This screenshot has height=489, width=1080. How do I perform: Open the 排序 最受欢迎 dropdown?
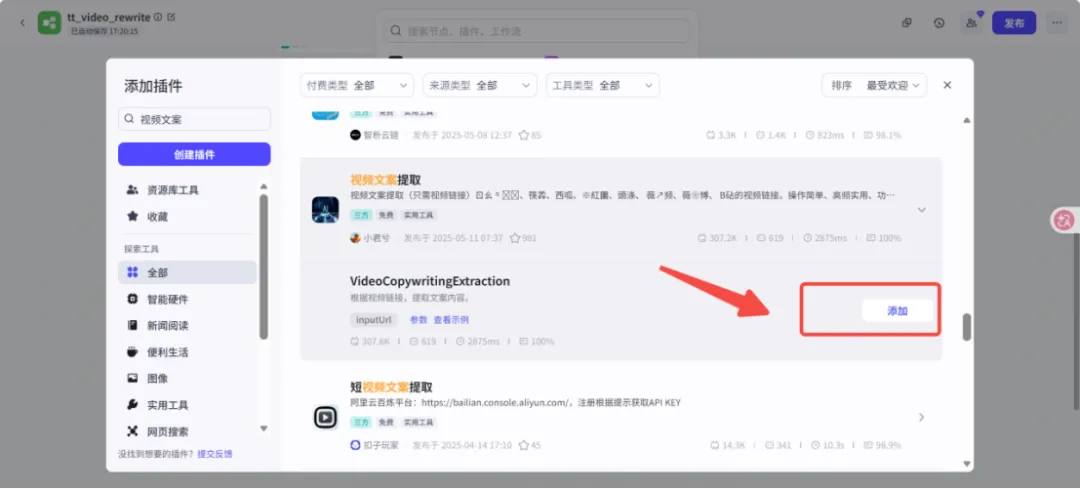click(x=874, y=85)
